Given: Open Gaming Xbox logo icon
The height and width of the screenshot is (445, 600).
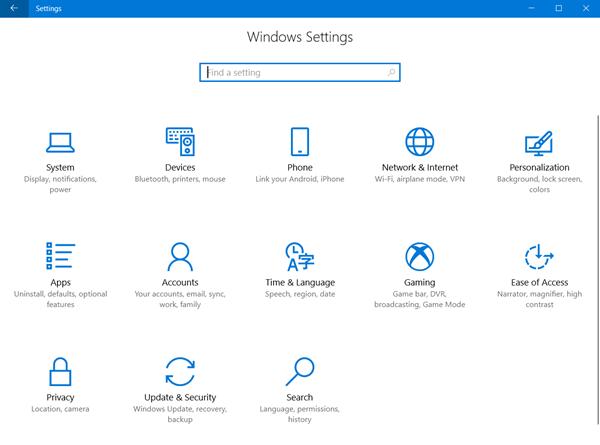Looking at the screenshot, I should coord(419,256).
